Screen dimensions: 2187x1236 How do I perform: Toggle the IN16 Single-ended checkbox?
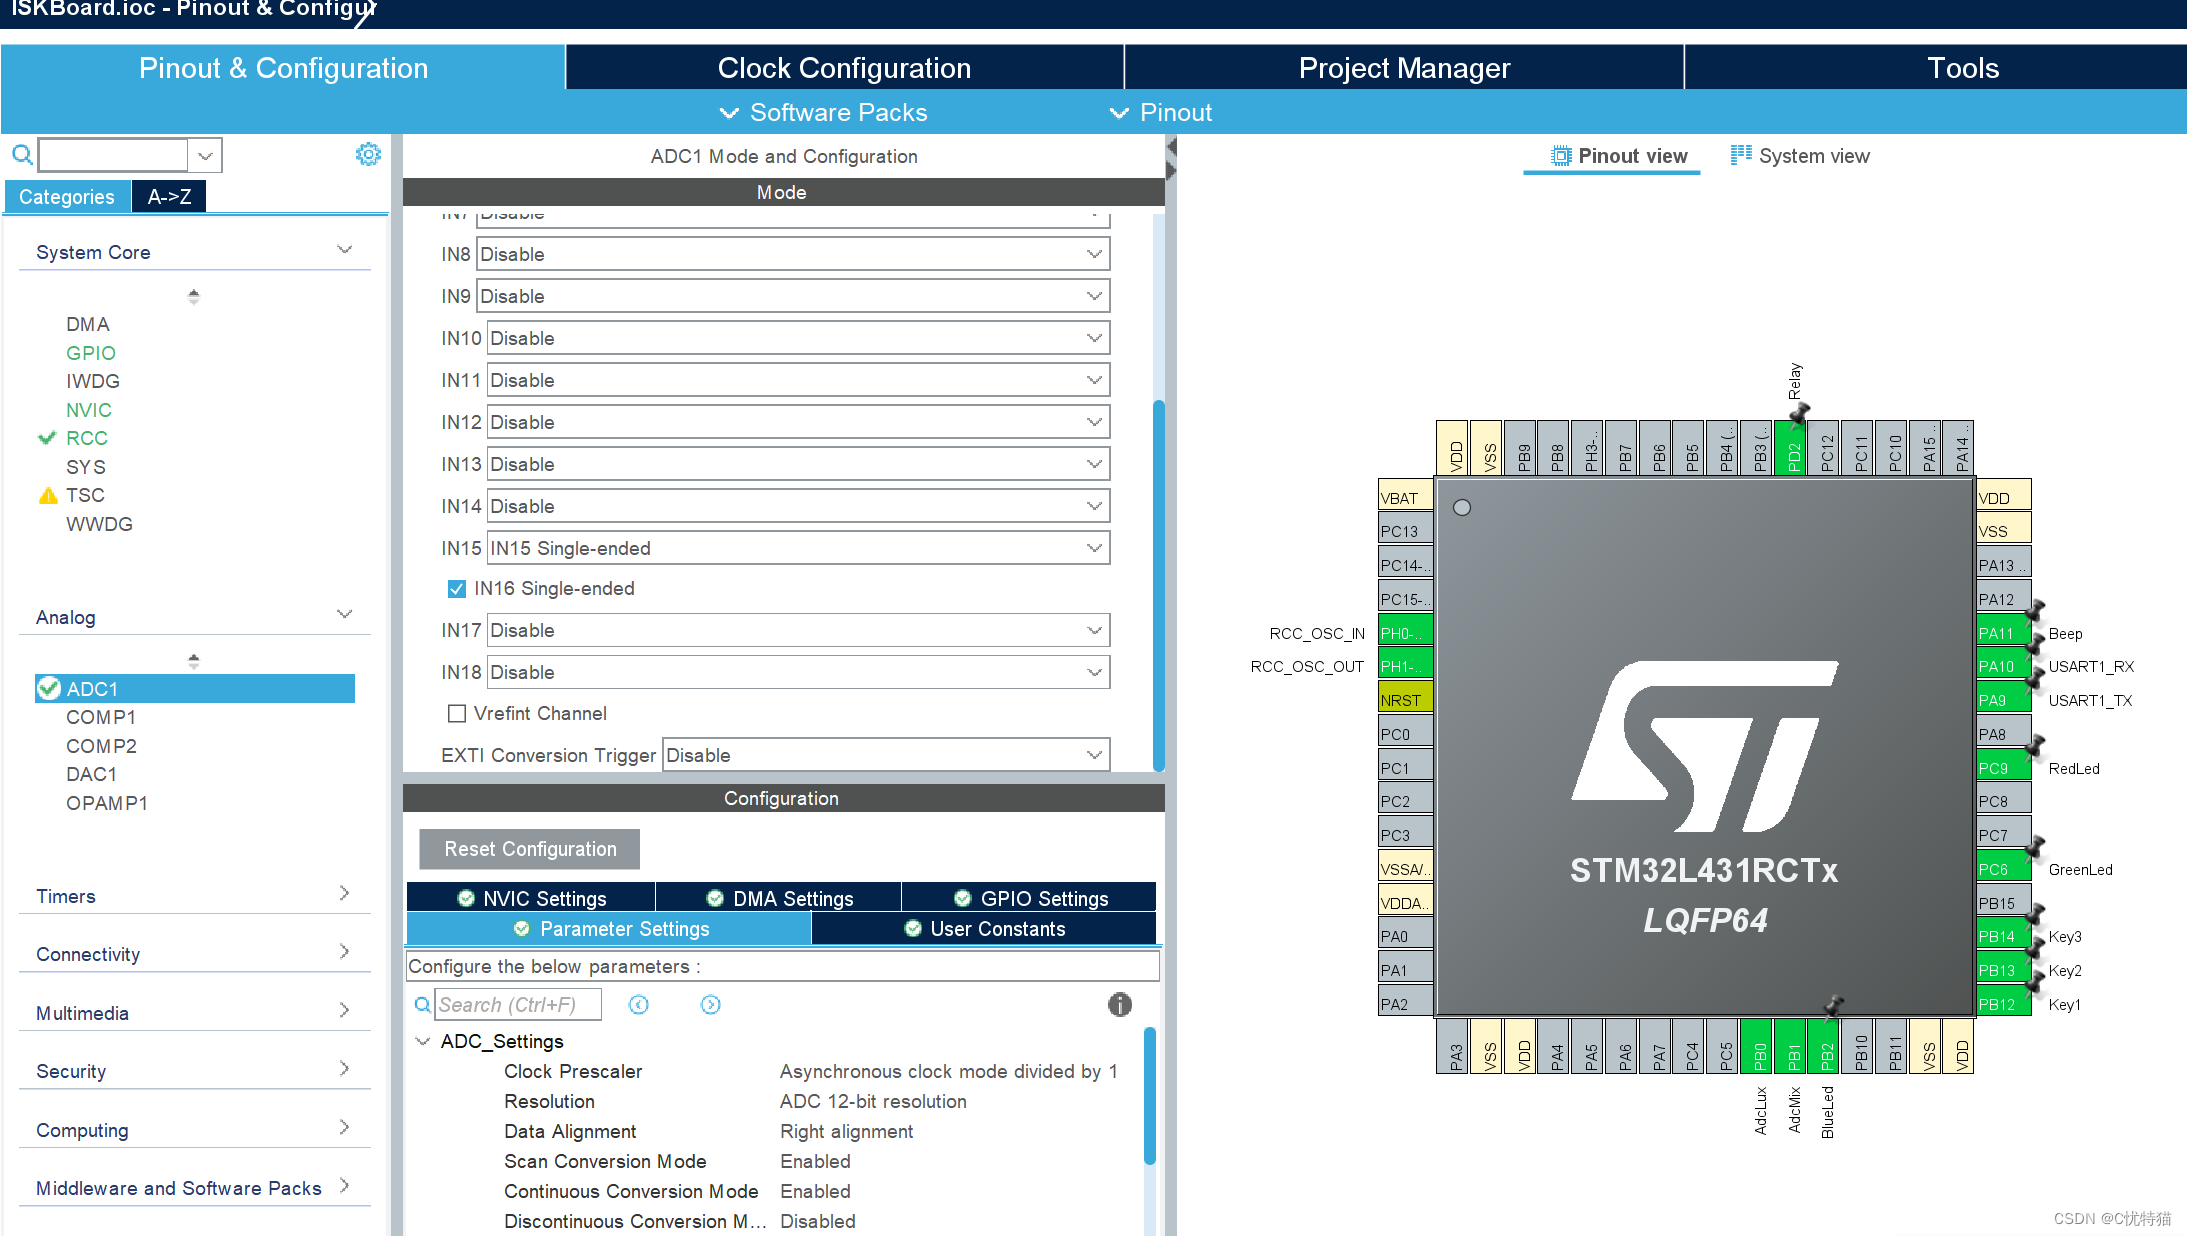[x=455, y=589]
